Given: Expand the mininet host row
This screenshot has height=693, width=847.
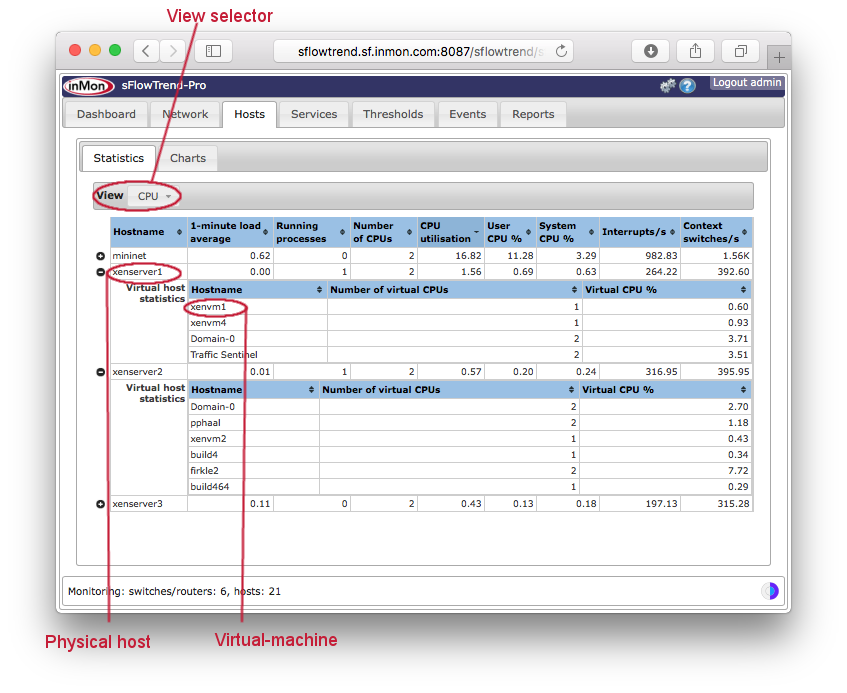Looking at the screenshot, I should click(100, 256).
